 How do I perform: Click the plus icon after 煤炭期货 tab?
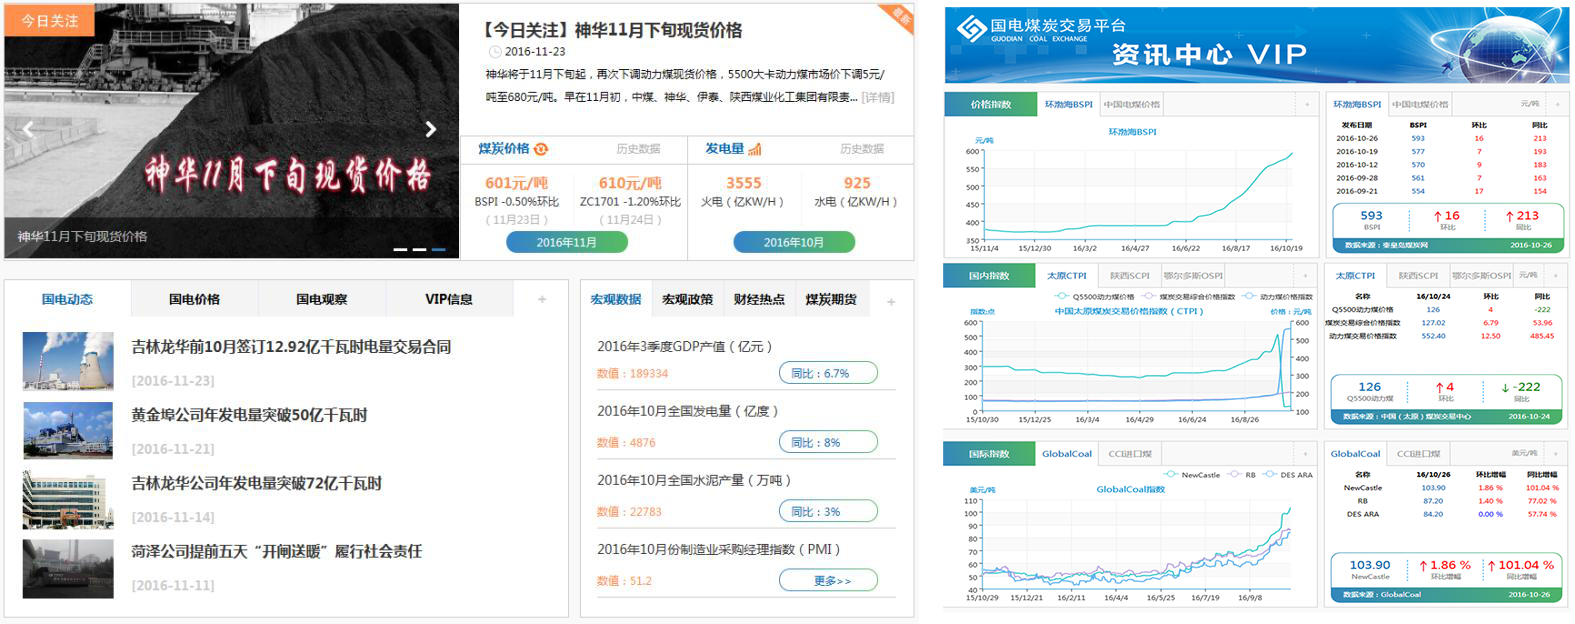[x=891, y=301]
